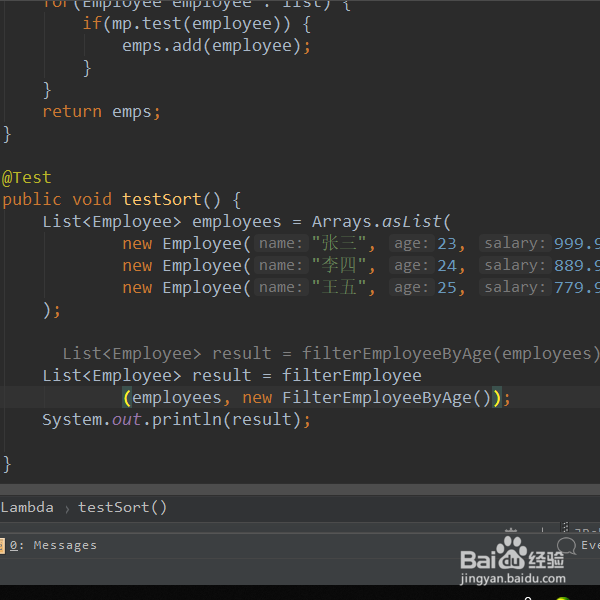Viewport: 600px width, 600px height.
Task: Click the @Test annotation
Action: coord(26,178)
